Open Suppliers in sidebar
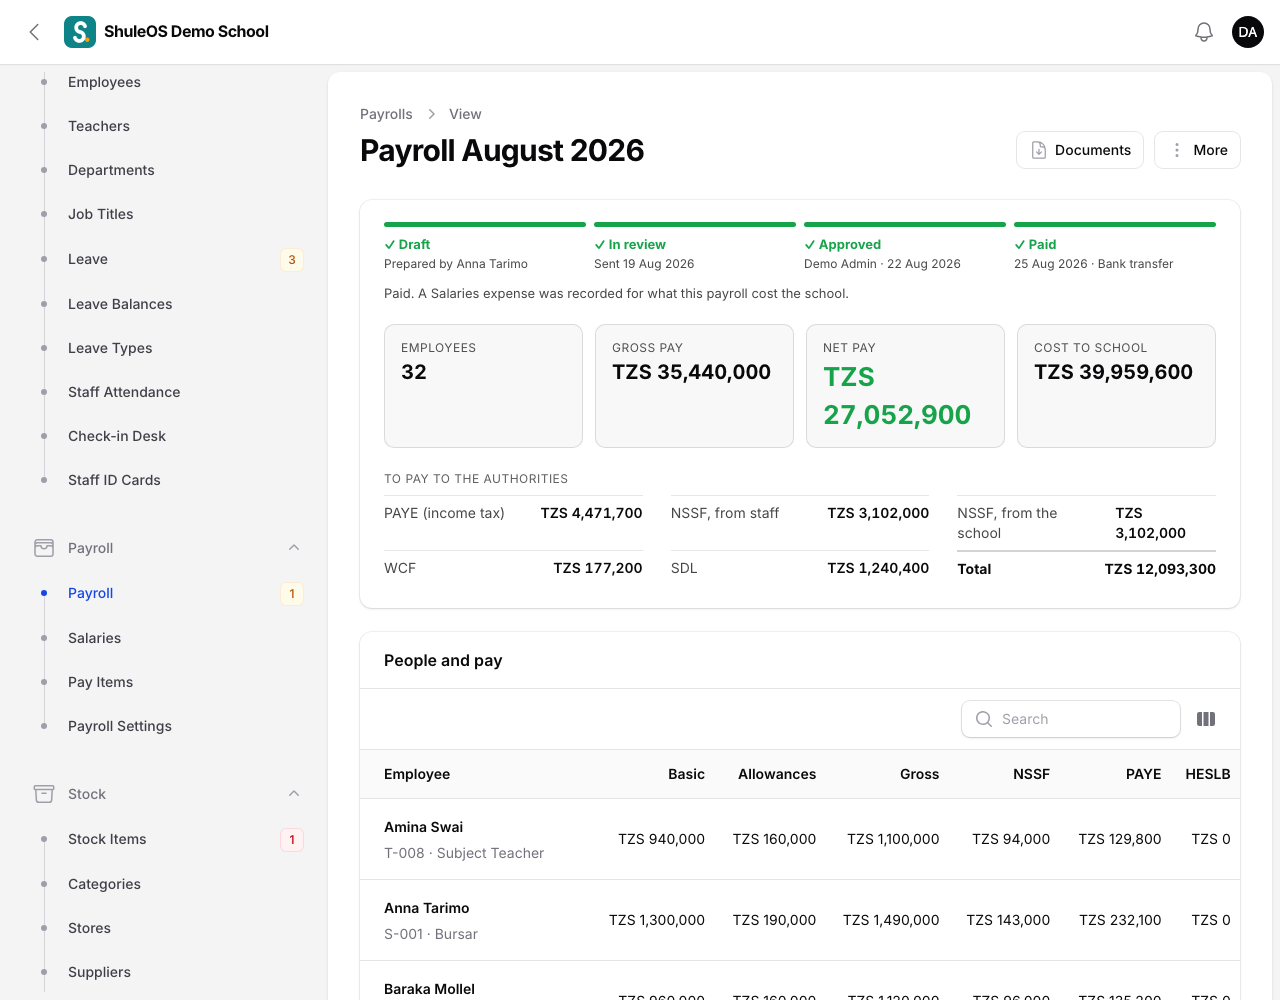Viewport: 1280px width, 1000px height. tap(99, 972)
